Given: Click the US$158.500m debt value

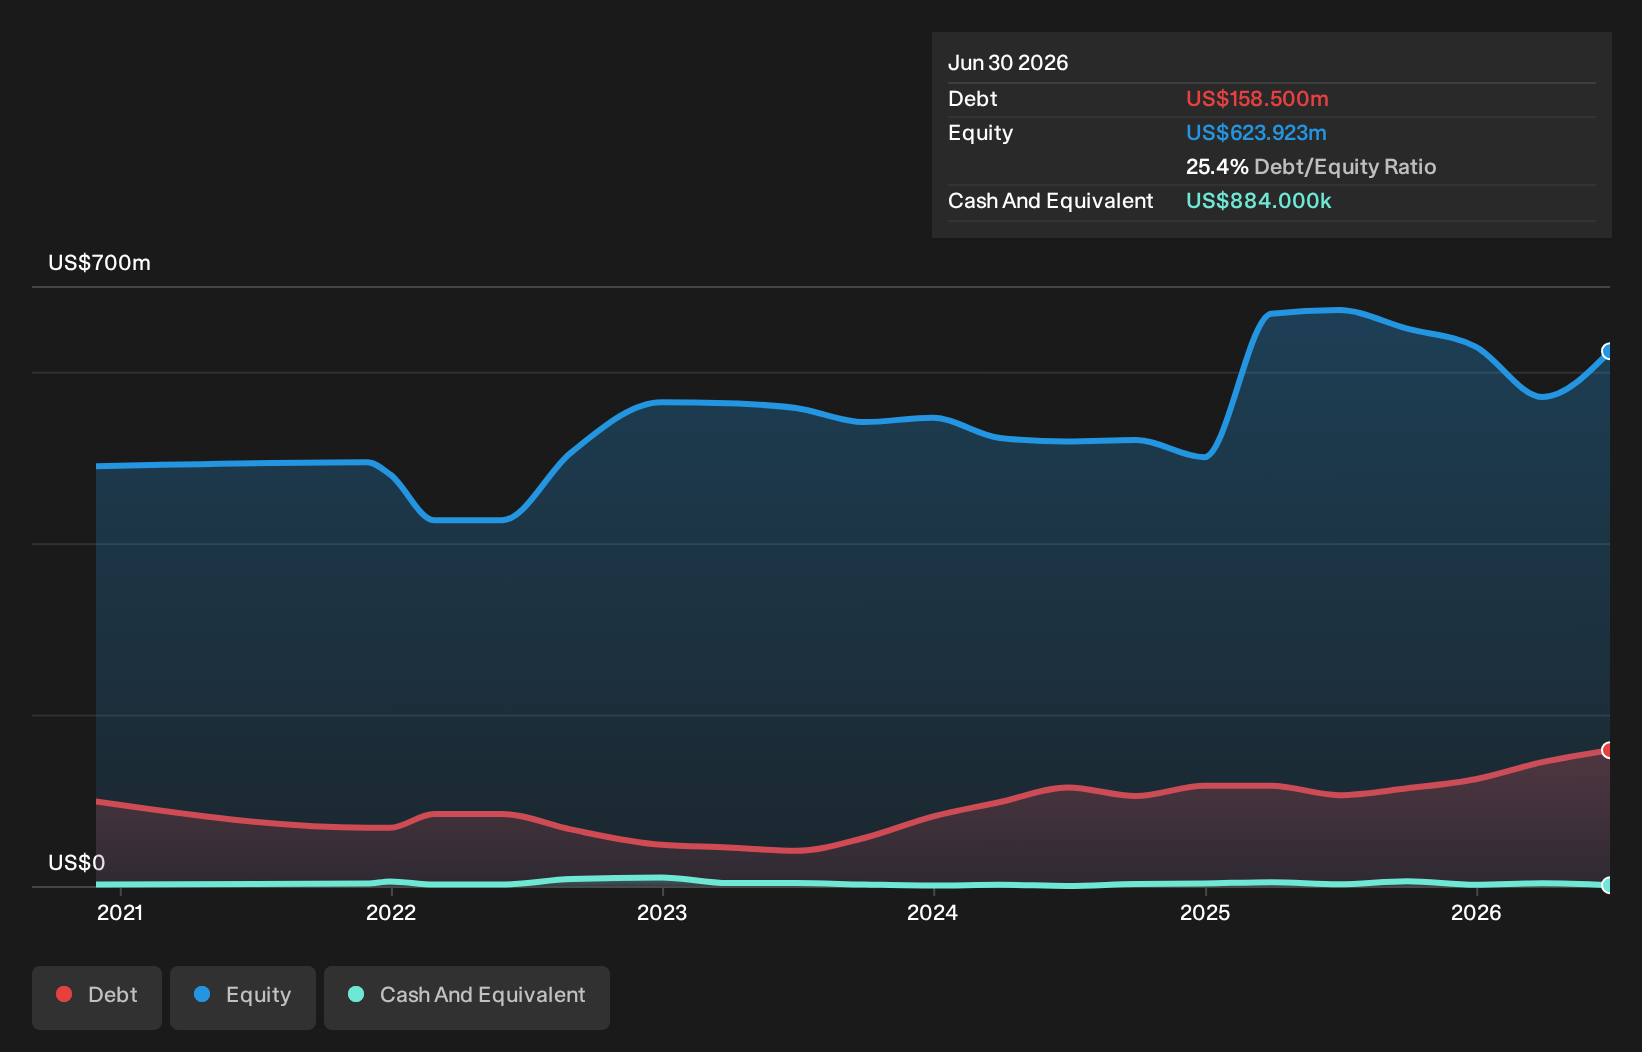Looking at the screenshot, I should pos(1257,99).
